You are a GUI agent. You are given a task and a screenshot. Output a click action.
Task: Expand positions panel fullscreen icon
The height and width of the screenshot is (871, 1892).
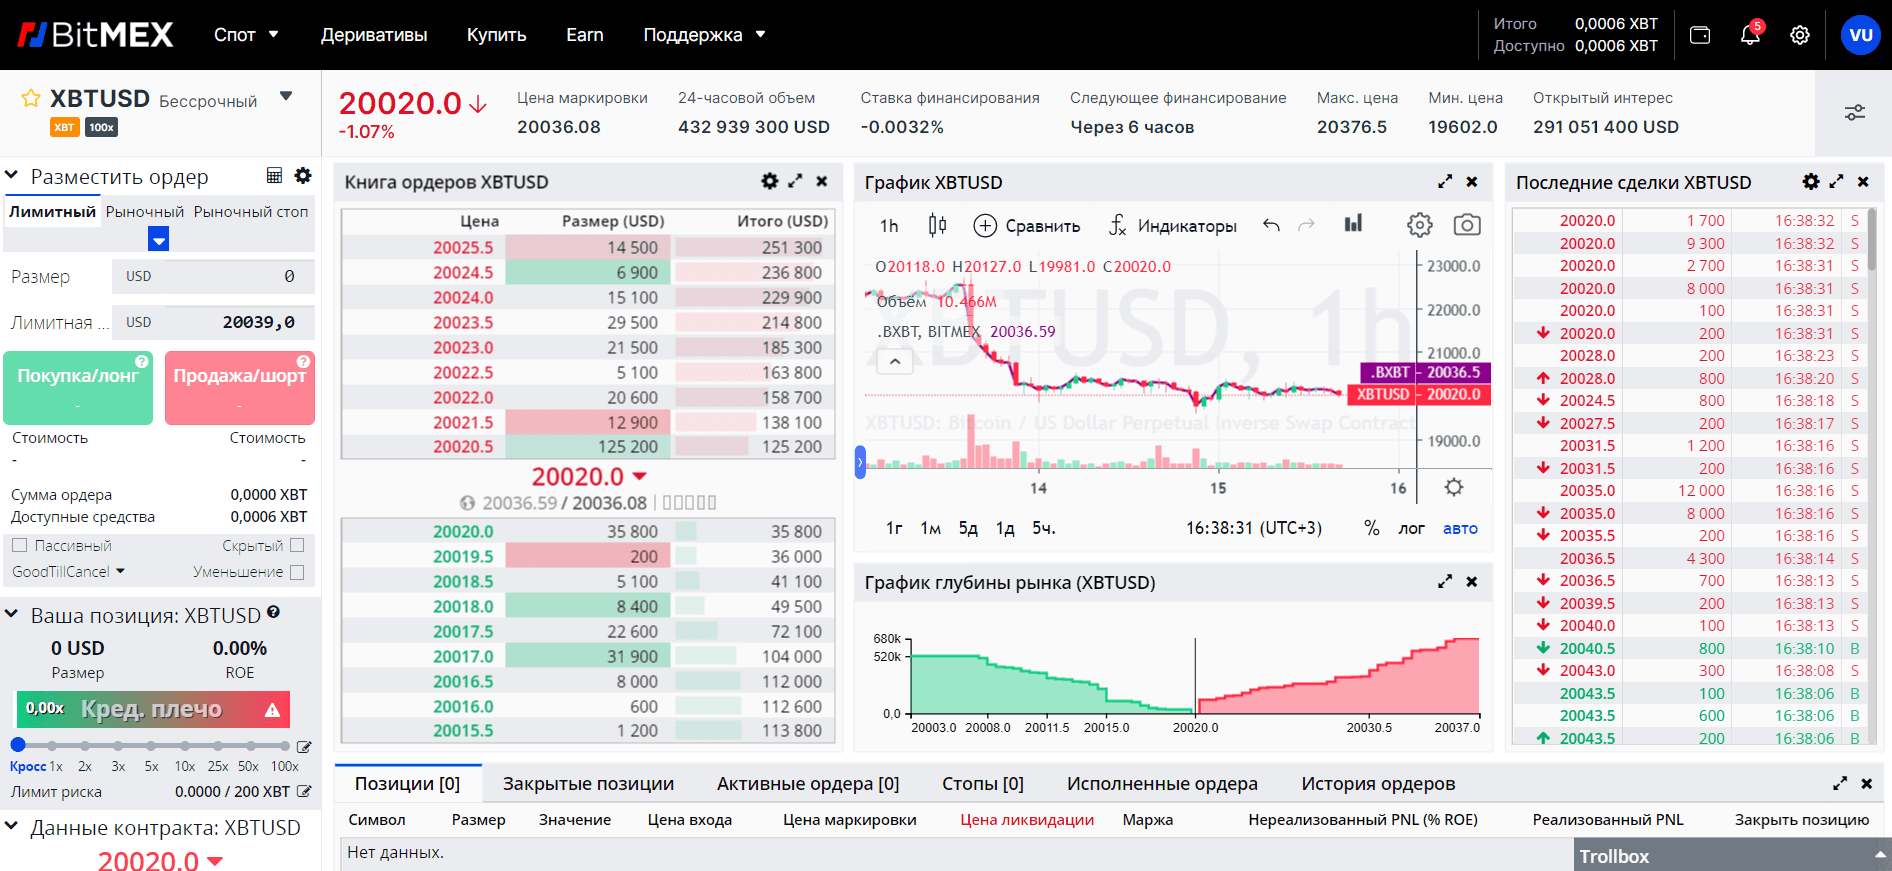click(x=1840, y=783)
